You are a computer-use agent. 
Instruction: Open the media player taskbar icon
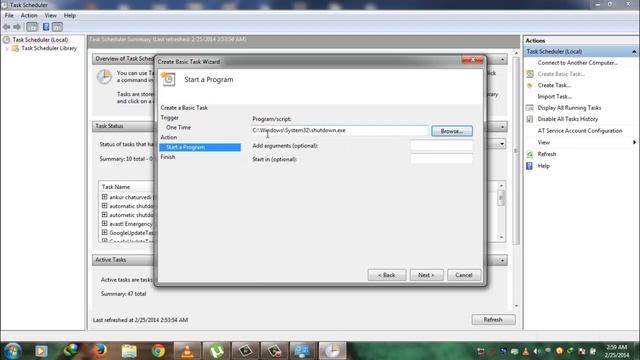tap(41, 351)
